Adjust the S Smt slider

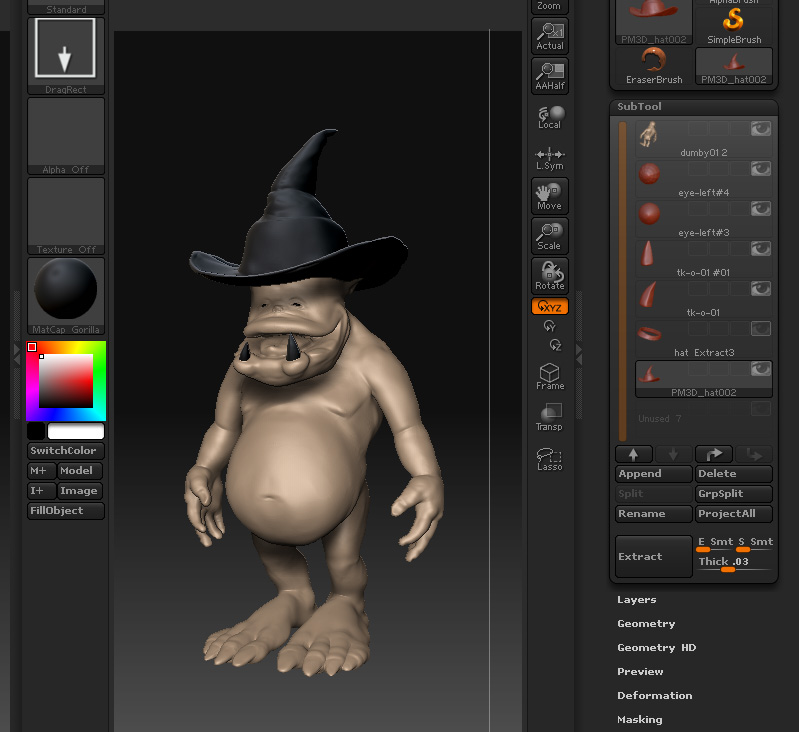[755, 544]
